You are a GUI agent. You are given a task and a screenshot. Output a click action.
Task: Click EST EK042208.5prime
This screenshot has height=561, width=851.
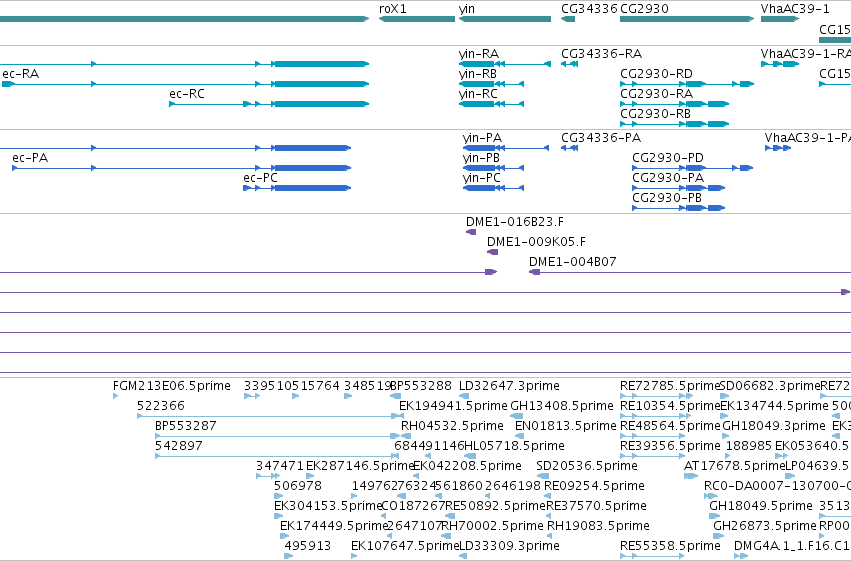point(467,466)
